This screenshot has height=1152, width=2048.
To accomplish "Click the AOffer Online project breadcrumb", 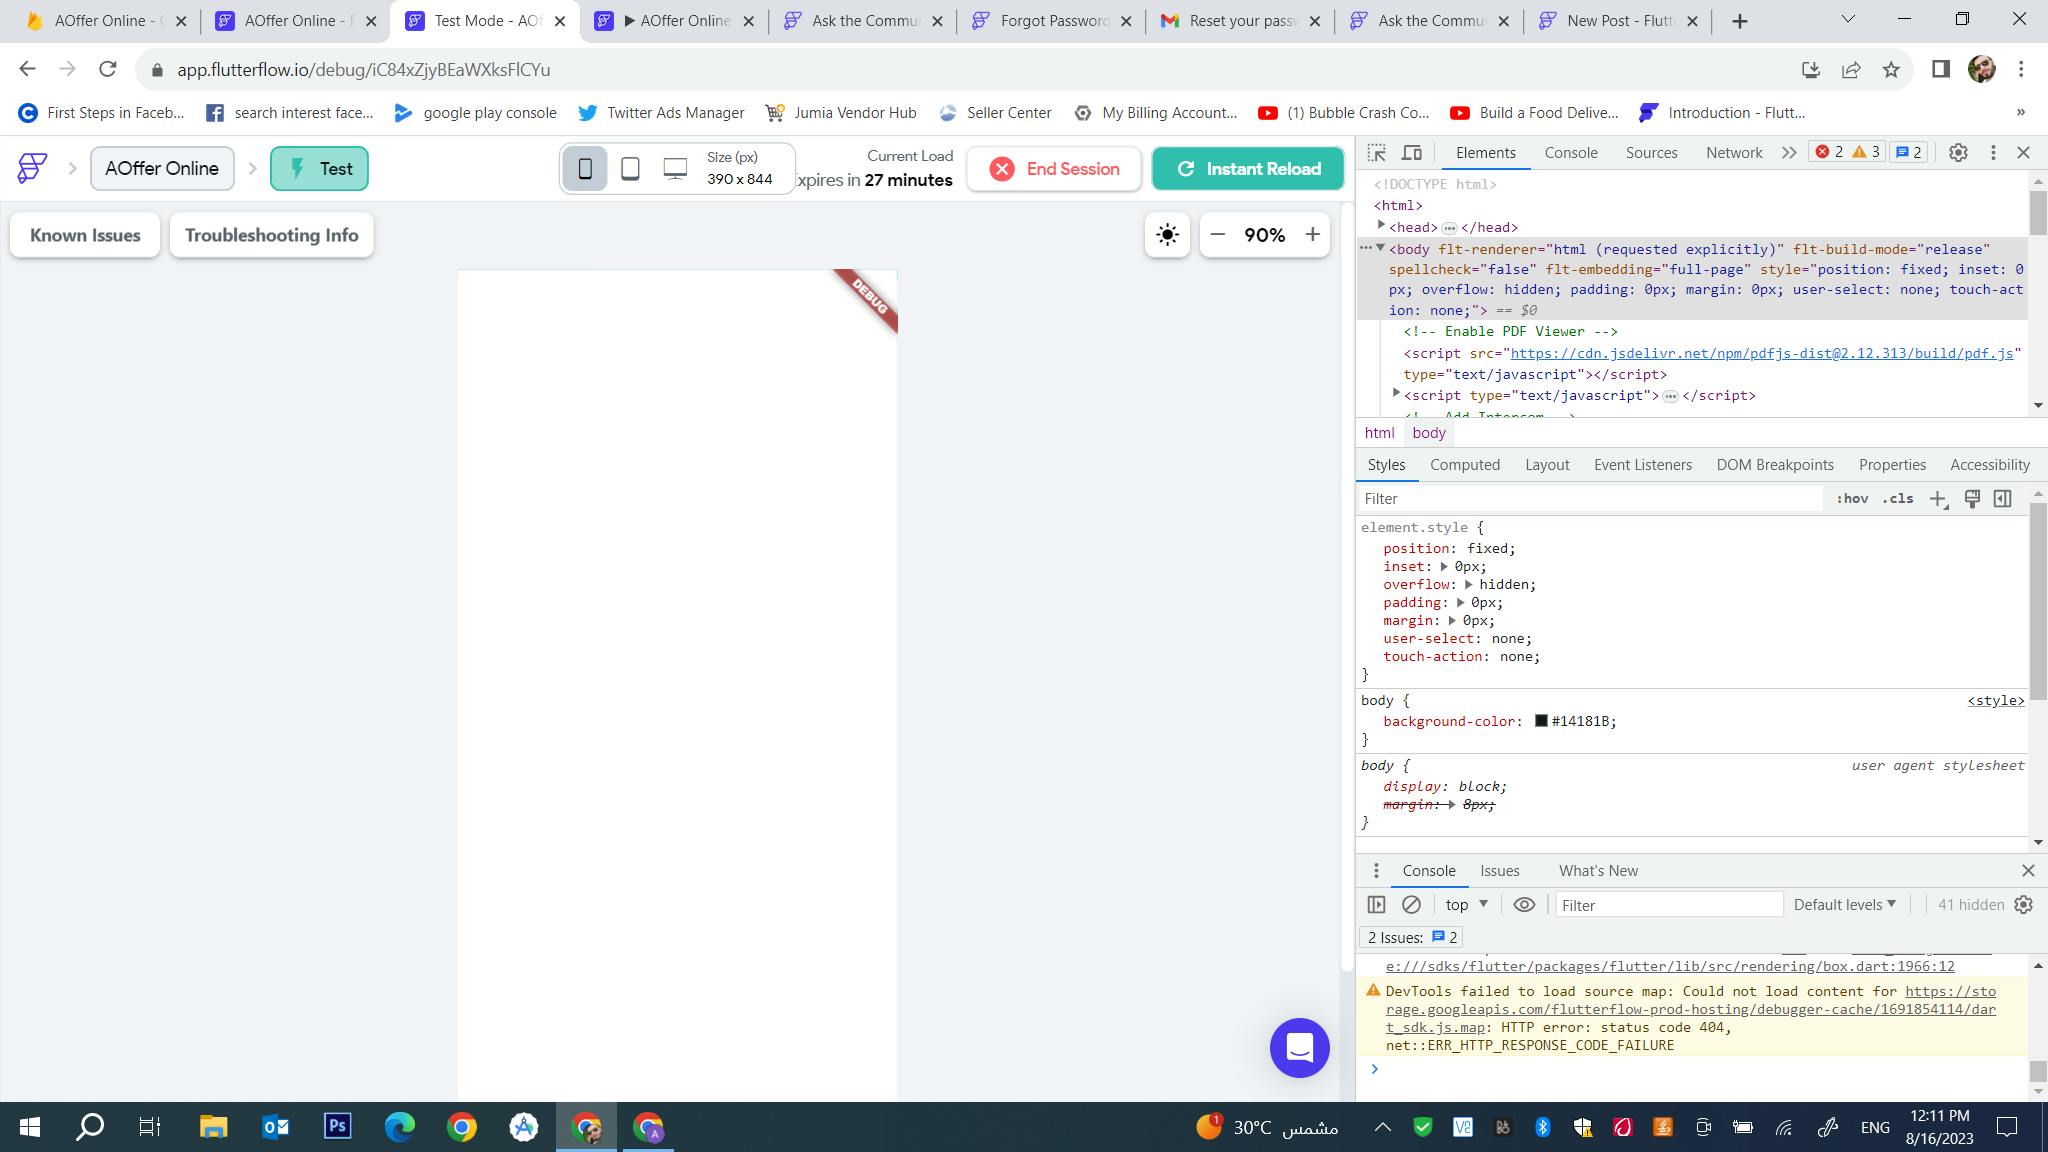I will pos(162,169).
